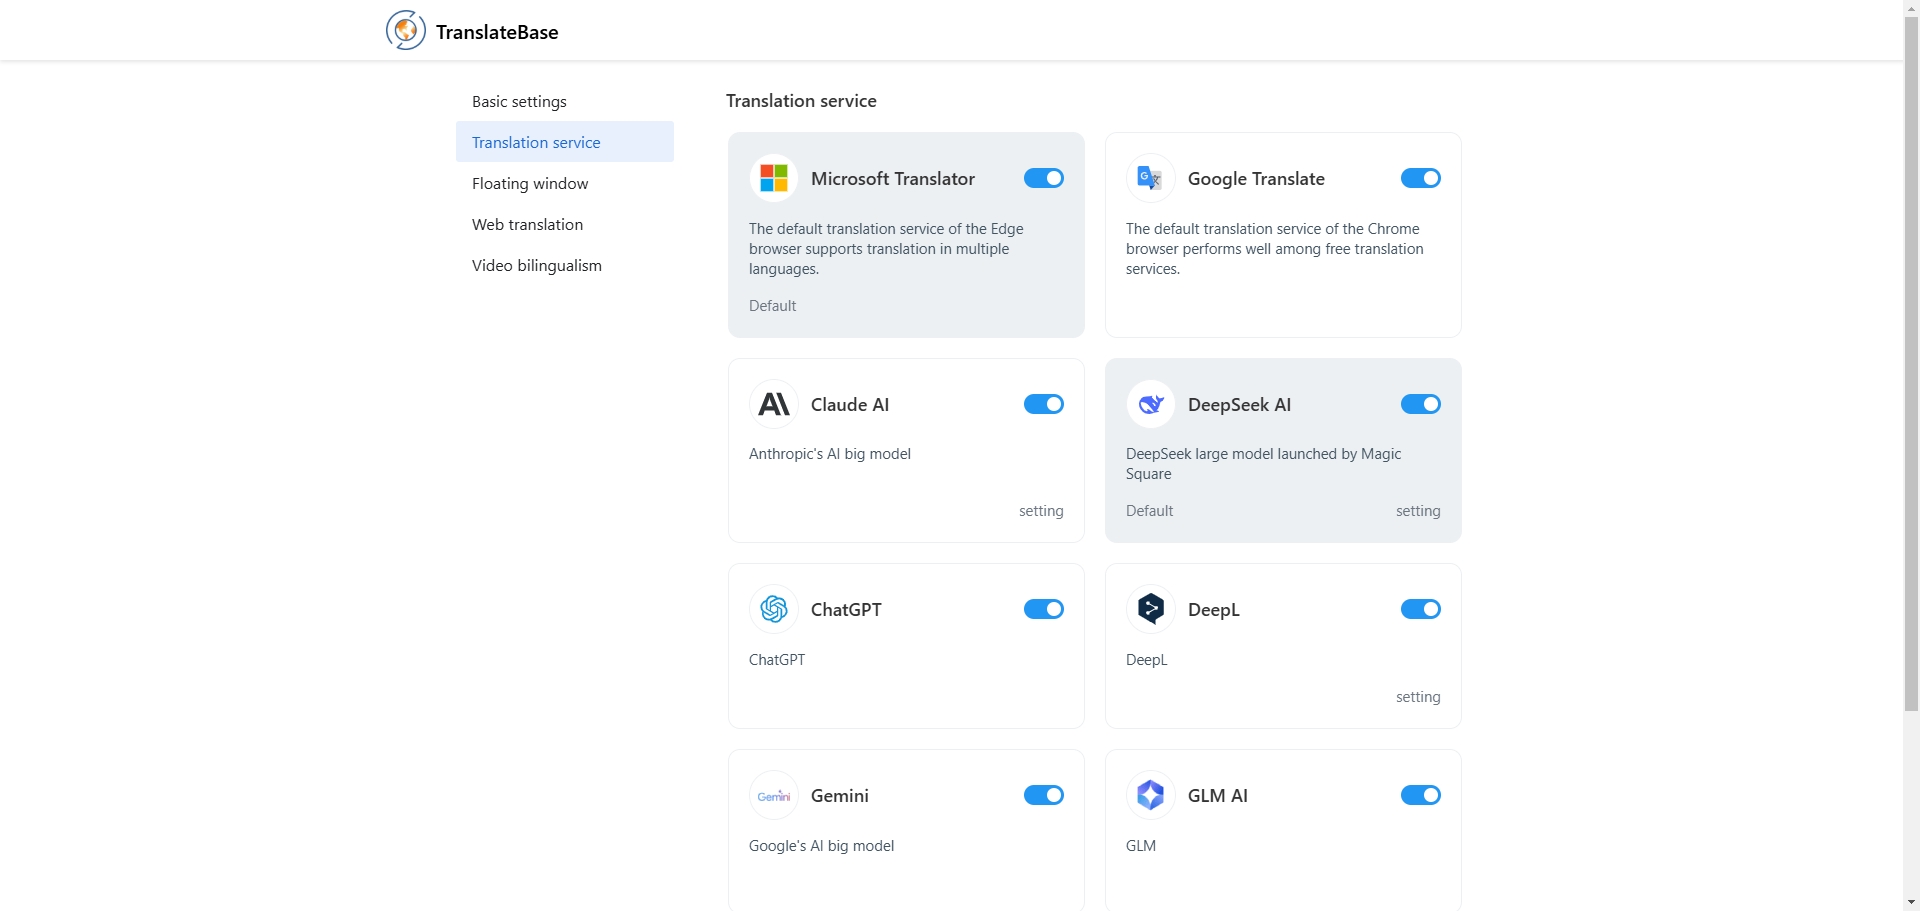This screenshot has height=911, width=1920.
Task: Turn off the Gemini service toggle
Action: coord(1043,795)
